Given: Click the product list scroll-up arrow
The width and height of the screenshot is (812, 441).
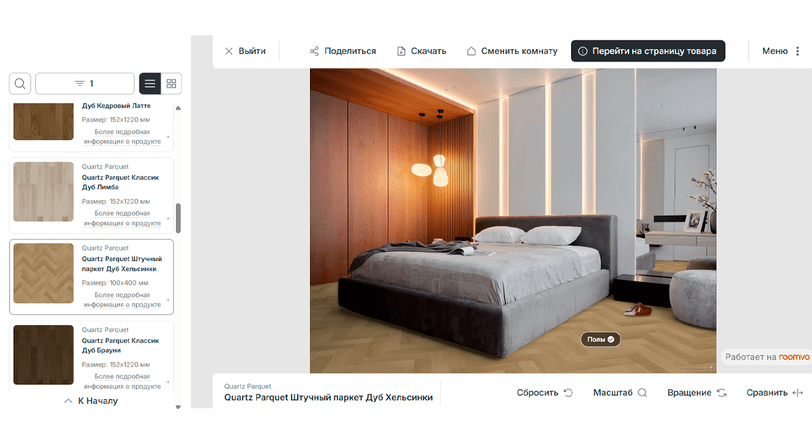Looking at the screenshot, I should point(178,108).
